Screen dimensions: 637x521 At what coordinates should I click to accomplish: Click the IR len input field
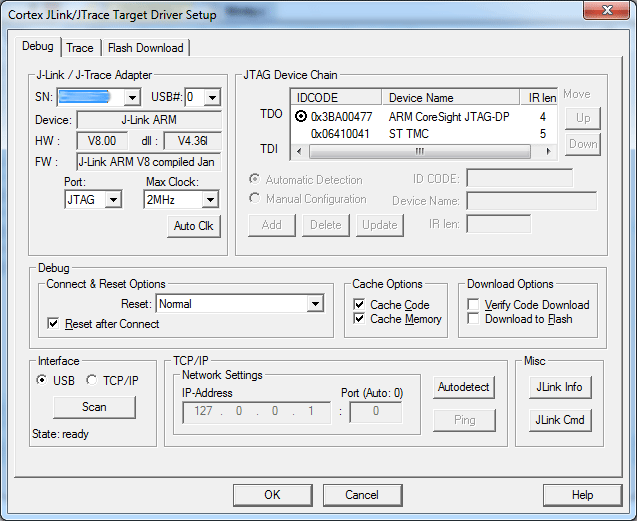tap(498, 224)
